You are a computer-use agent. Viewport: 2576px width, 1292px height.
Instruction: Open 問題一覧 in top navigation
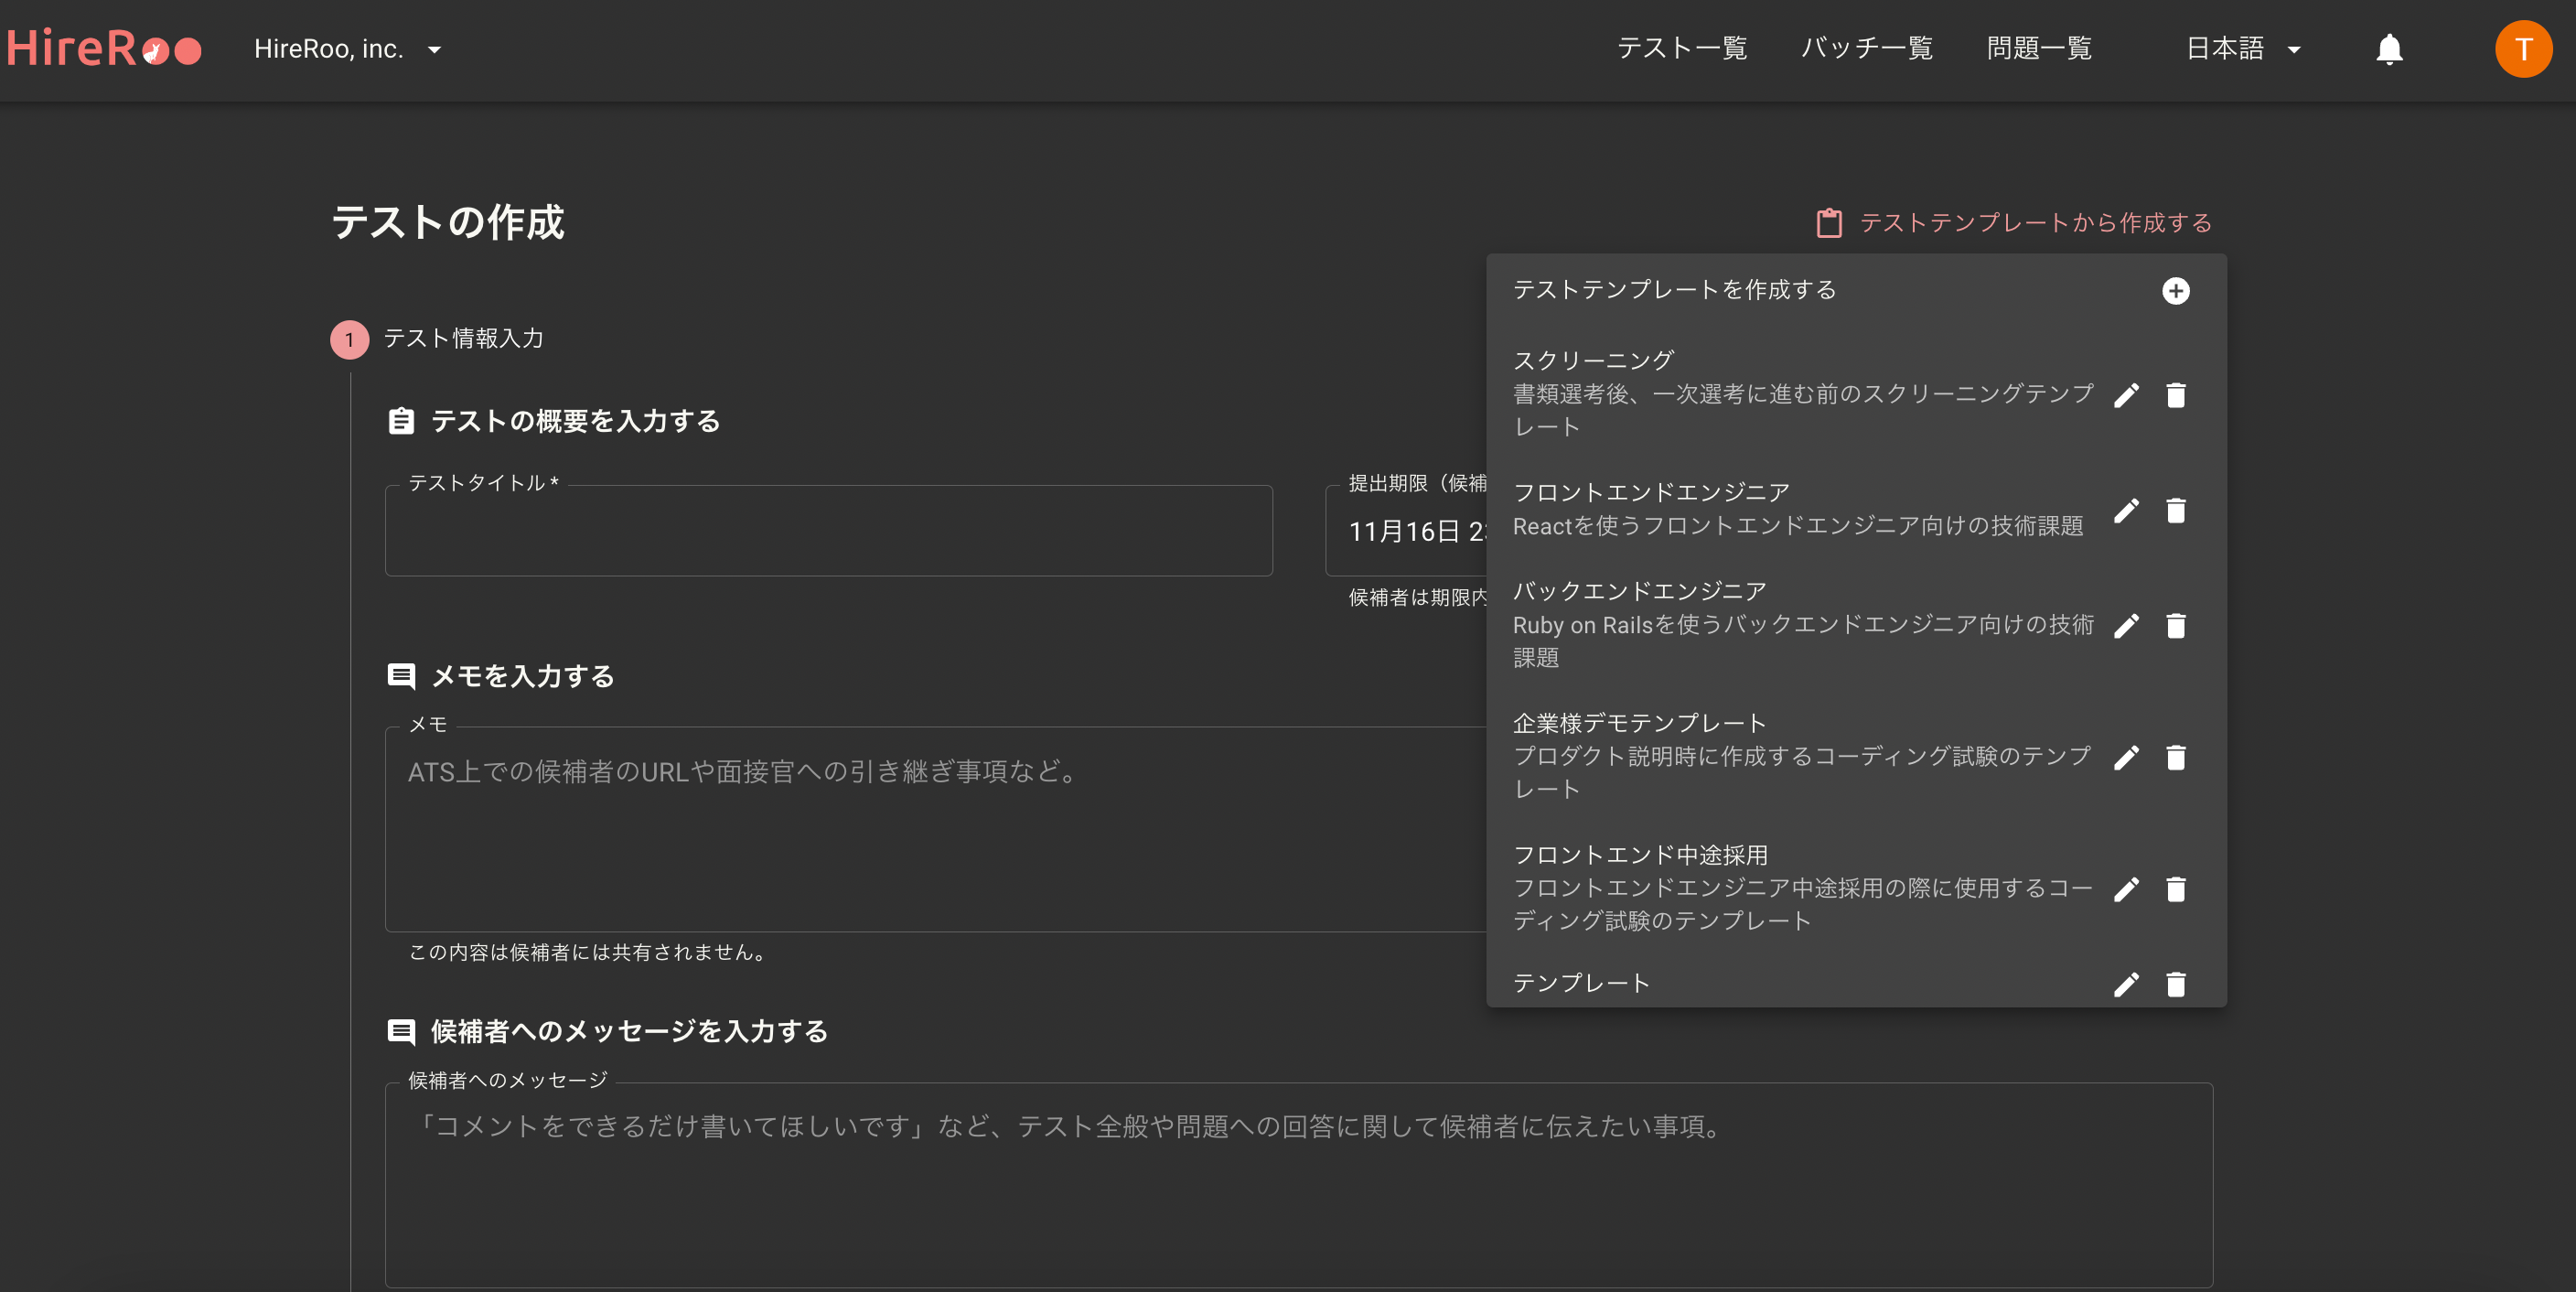tap(2038, 49)
